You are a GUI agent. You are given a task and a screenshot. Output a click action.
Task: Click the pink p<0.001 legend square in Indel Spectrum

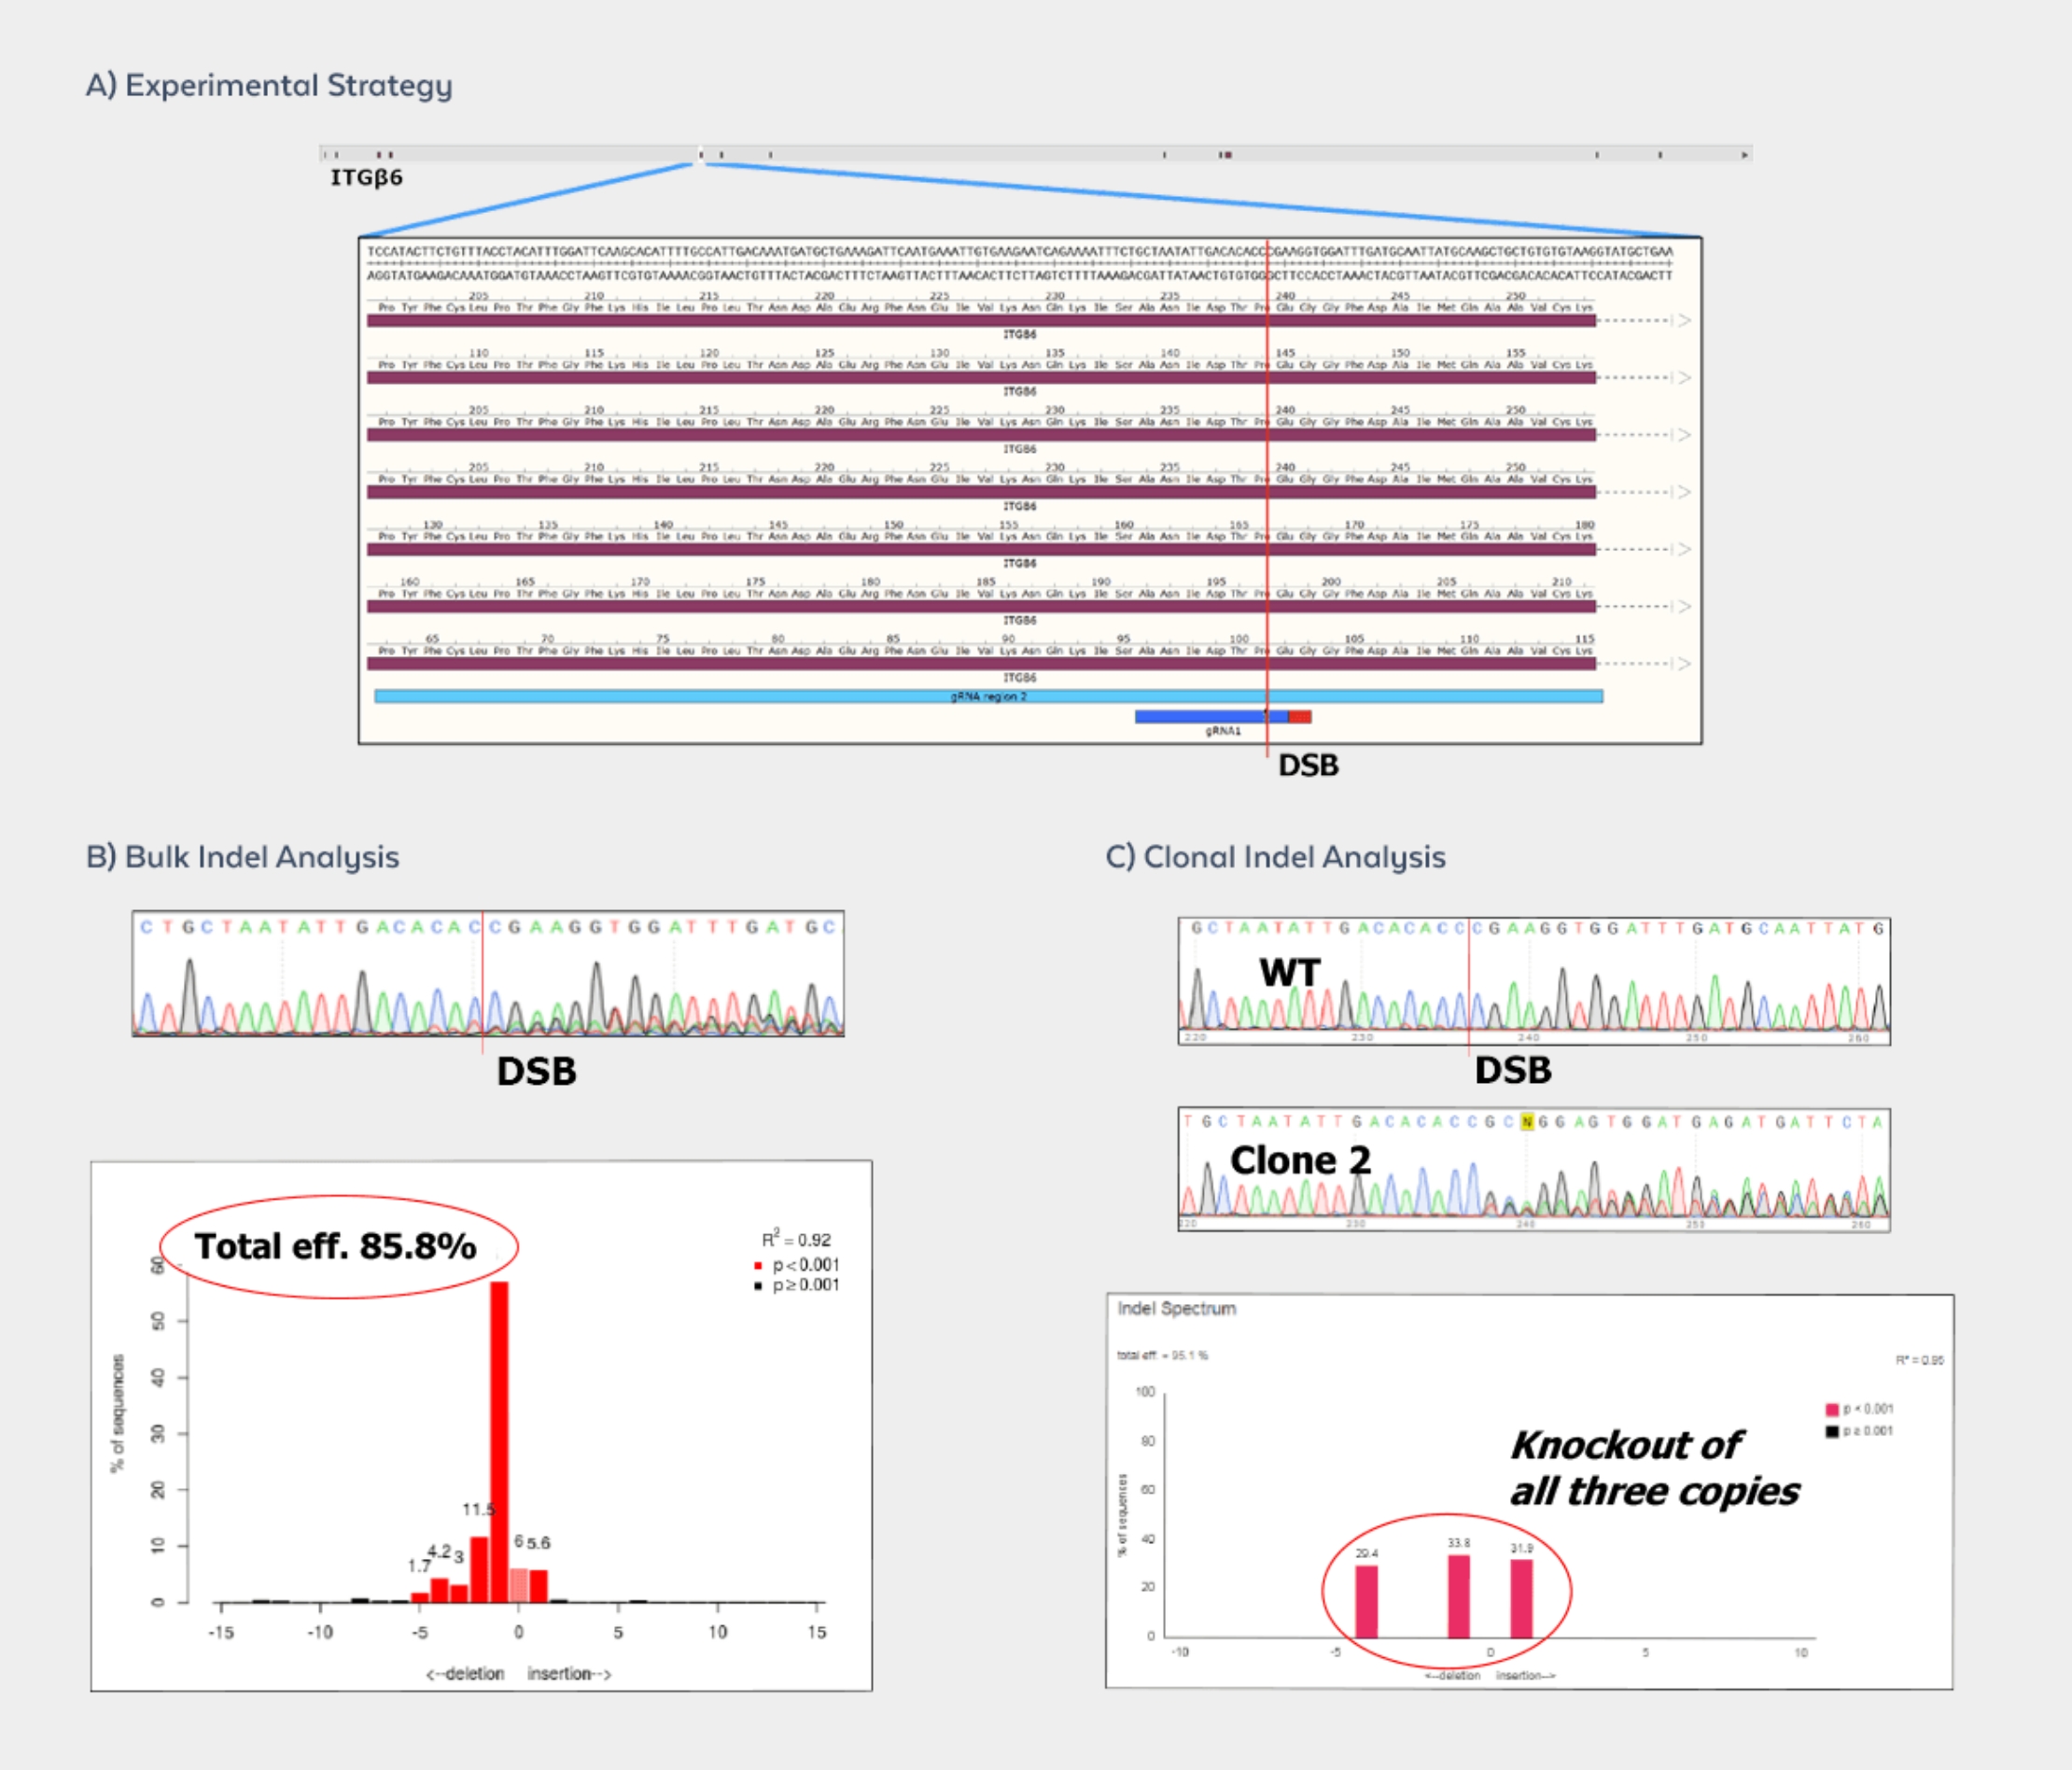pyautogui.click(x=1831, y=1409)
